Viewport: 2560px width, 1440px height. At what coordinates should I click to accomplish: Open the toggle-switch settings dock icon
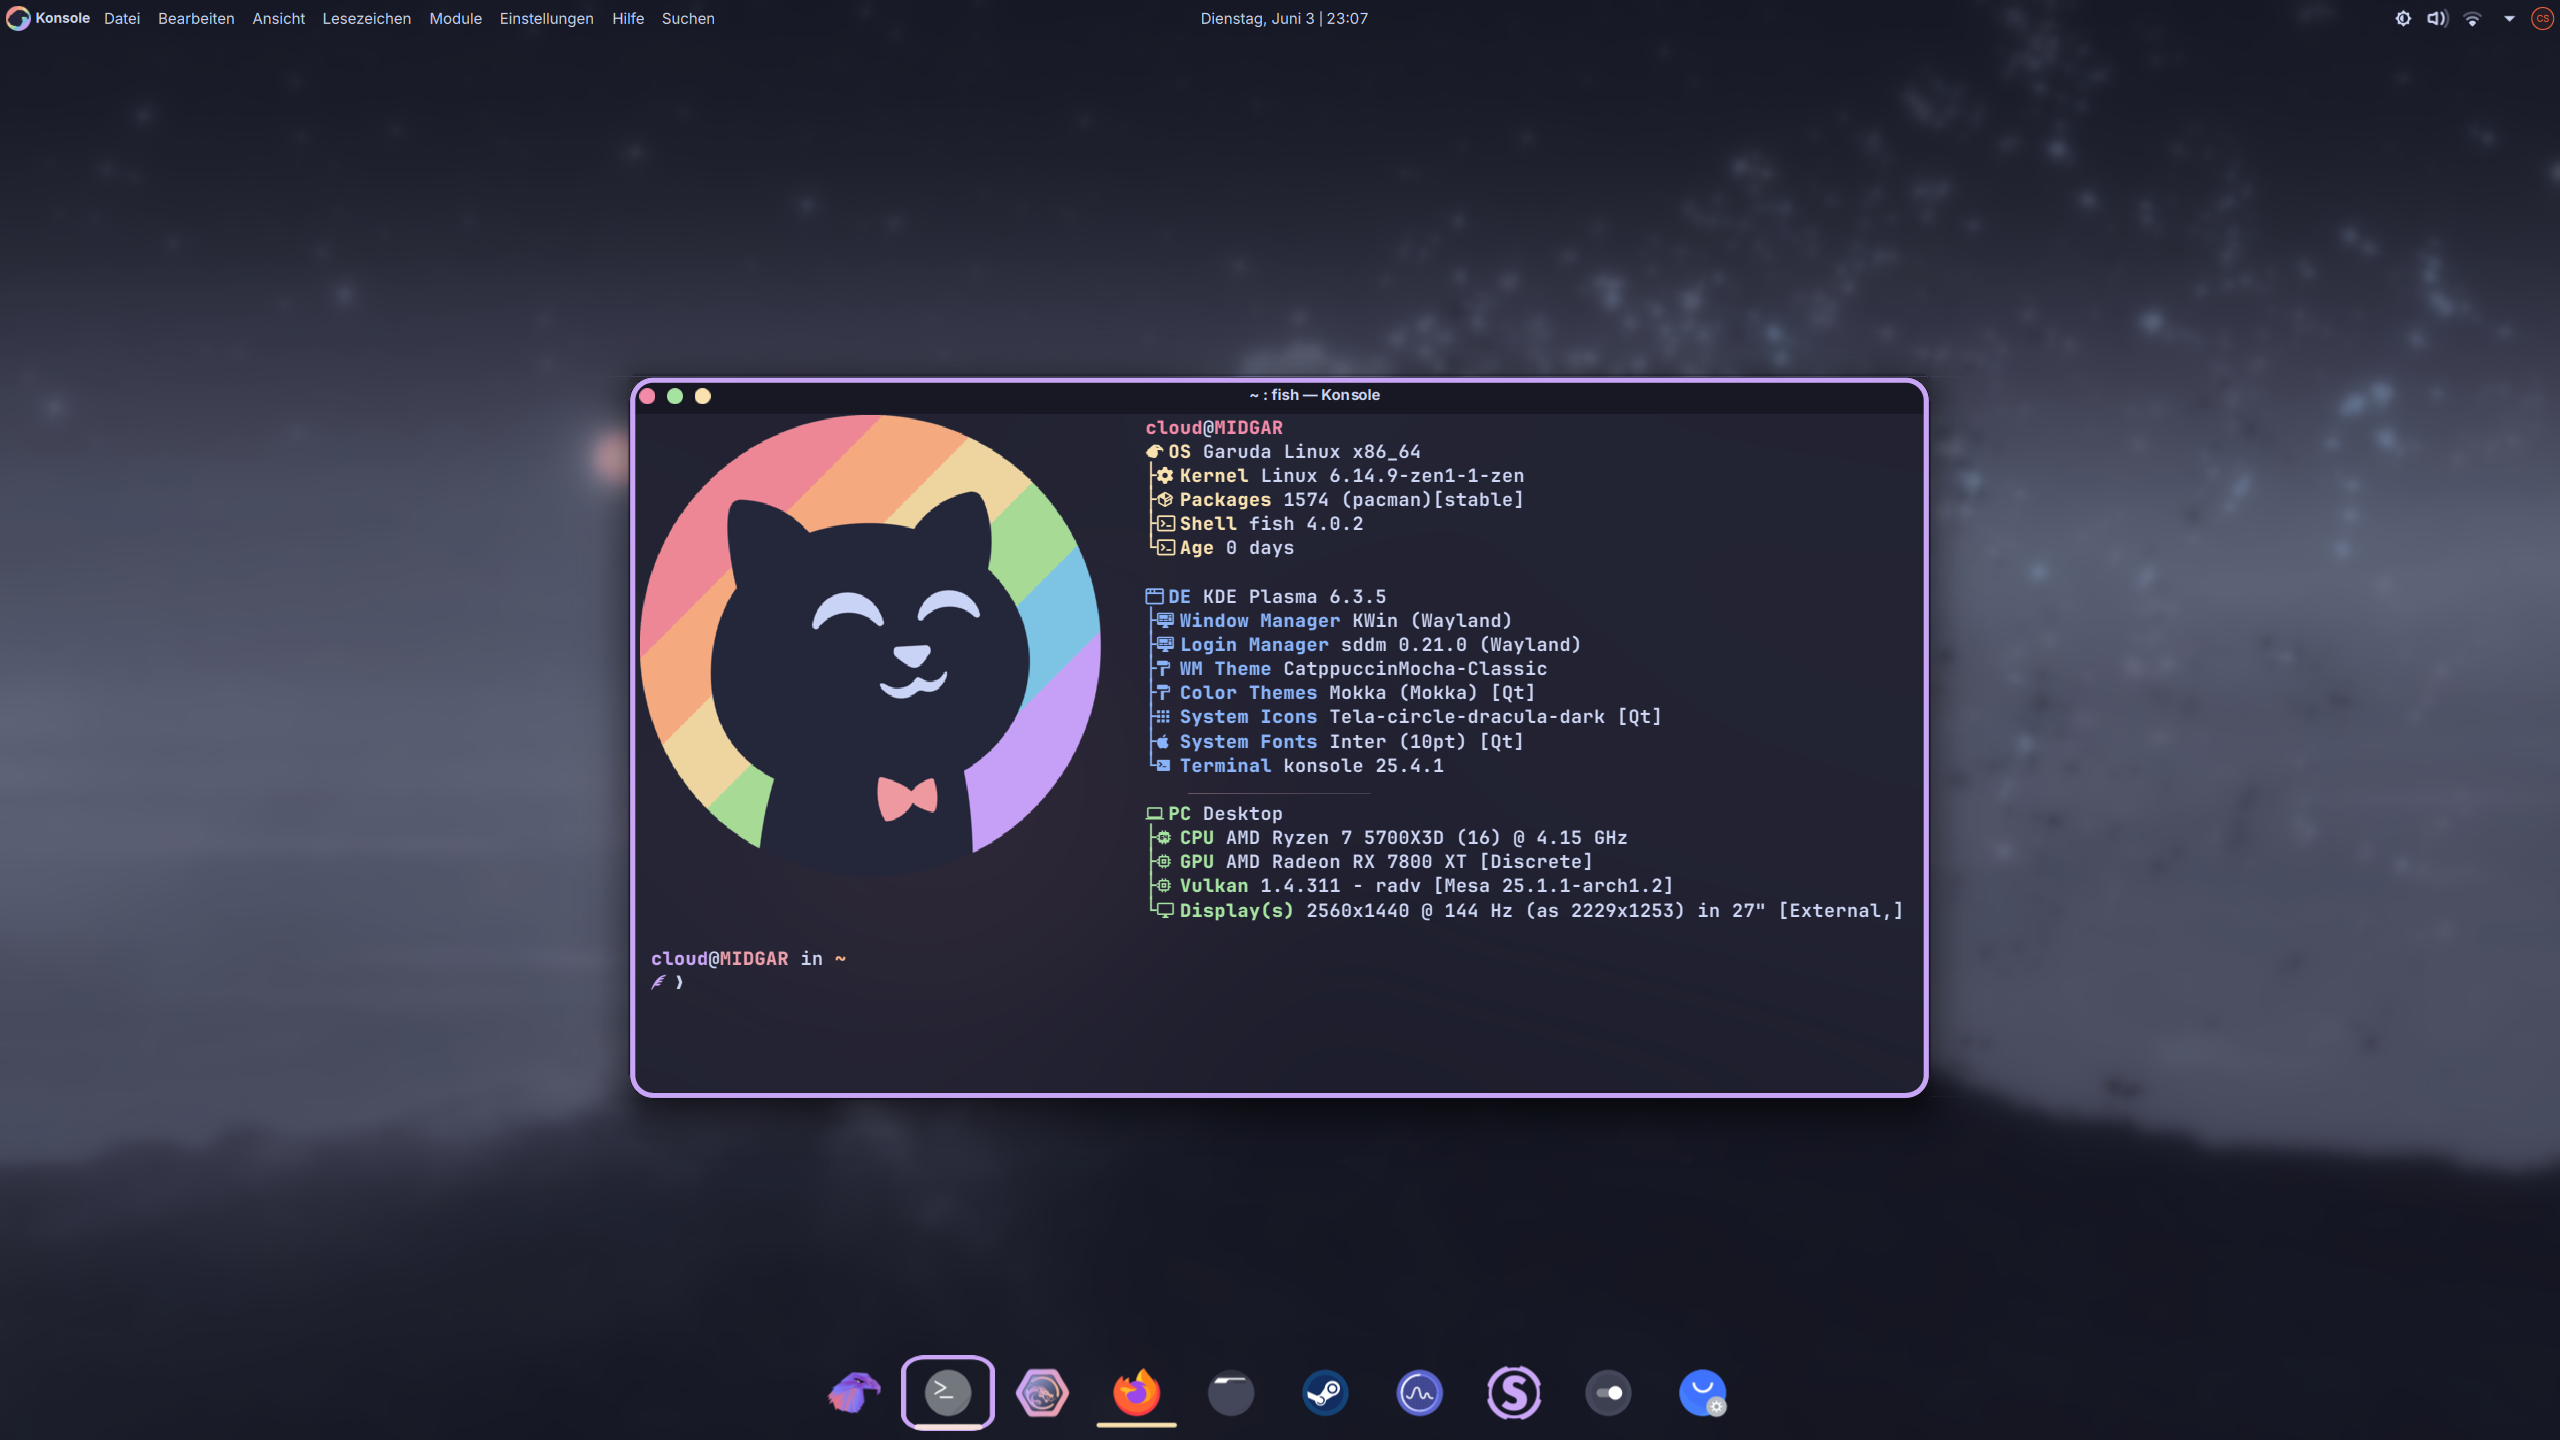tap(1608, 1392)
